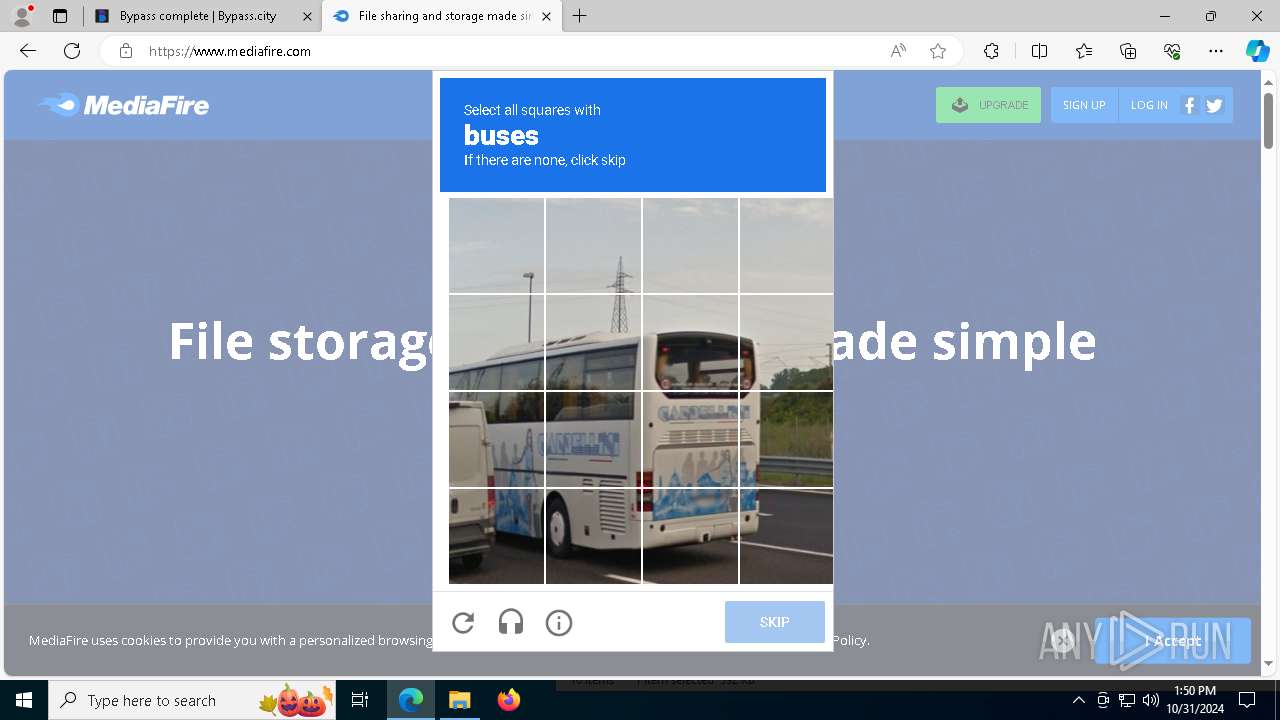Switch to File sharing and storage tab
This screenshot has height=720, width=1280.
[x=440, y=16]
